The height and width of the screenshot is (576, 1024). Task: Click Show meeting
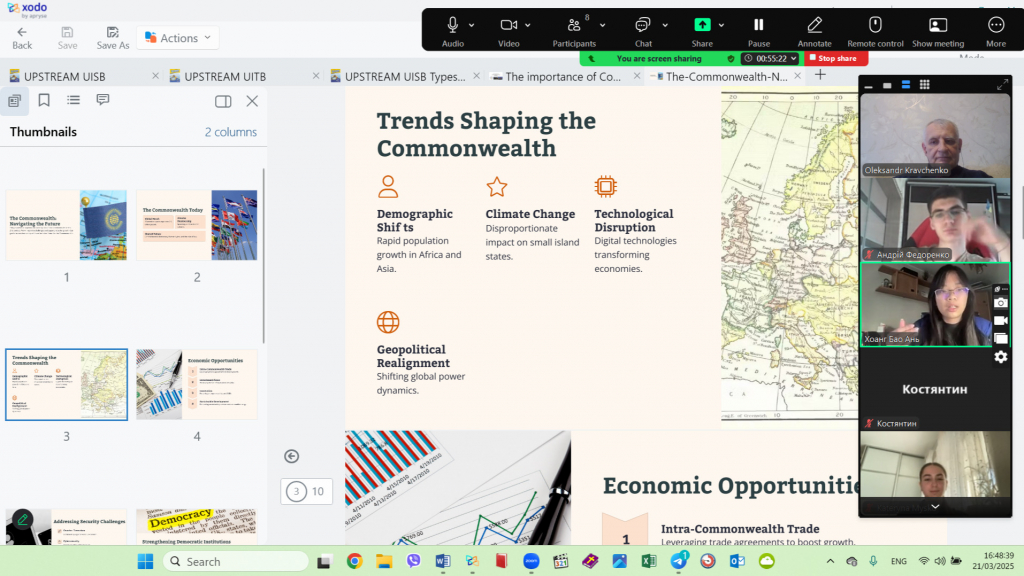pyautogui.click(x=938, y=31)
